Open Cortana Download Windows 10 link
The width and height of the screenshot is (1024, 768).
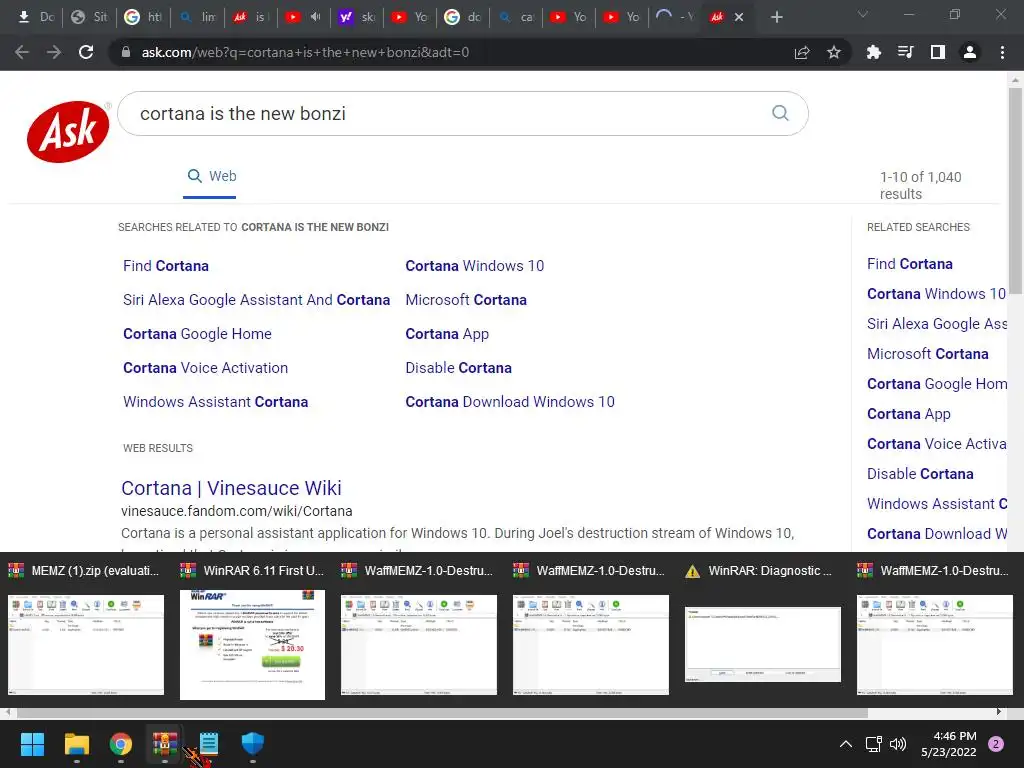pyautogui.click(x=510, y=402)
